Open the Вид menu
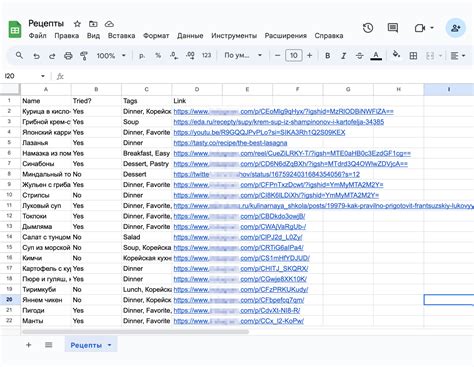 [93, 36]
